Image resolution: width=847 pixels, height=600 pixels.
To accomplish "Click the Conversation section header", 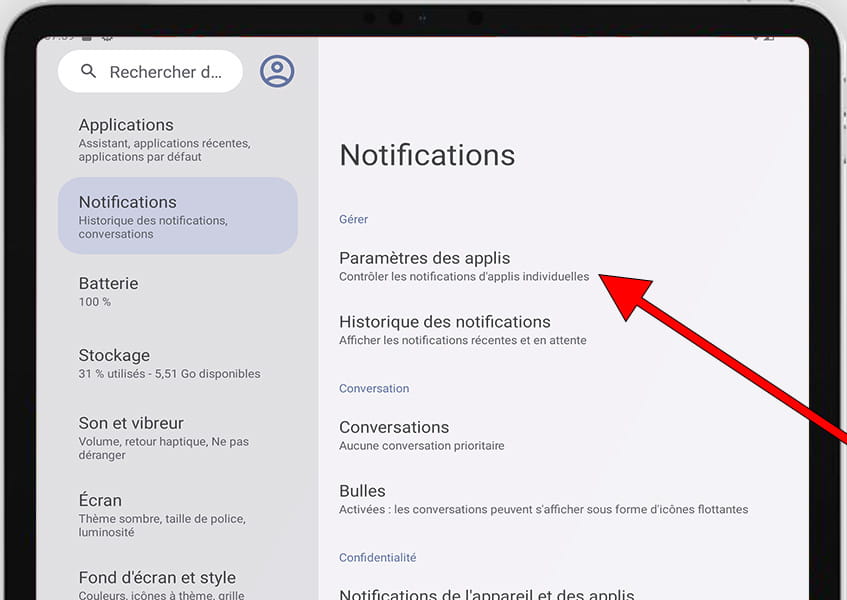I will click(374, 388).
